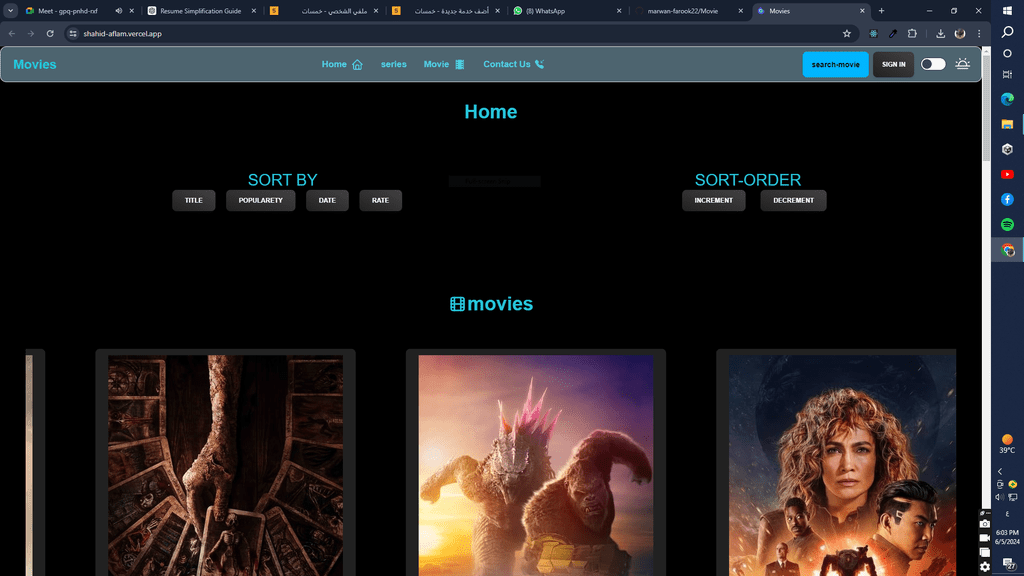Bookmark this page with the star icon

(x=847, y=33)
